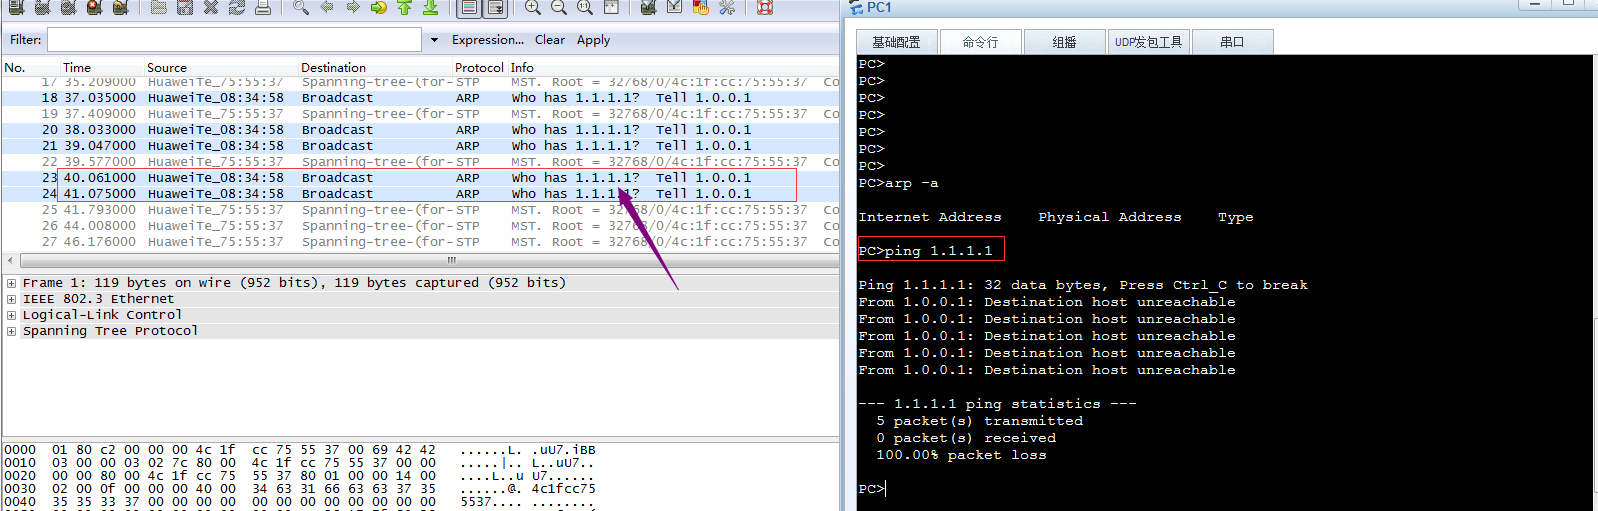Go to a specific packet number

[379, 8]
